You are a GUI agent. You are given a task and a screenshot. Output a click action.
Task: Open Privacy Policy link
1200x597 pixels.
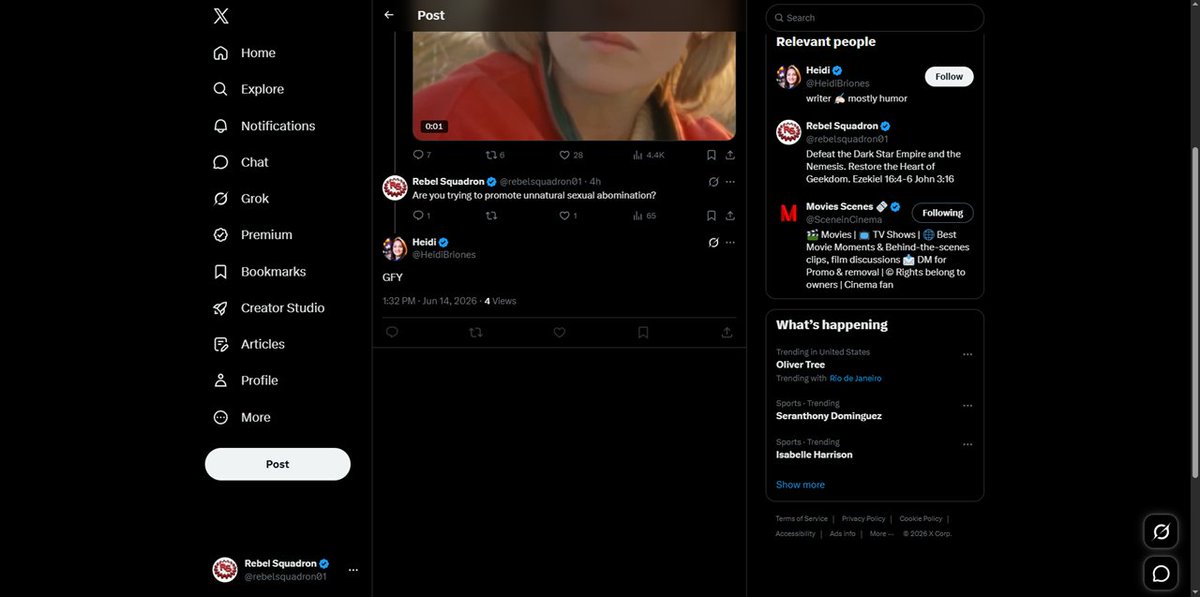pyautogui.click(x=863, y=519)
